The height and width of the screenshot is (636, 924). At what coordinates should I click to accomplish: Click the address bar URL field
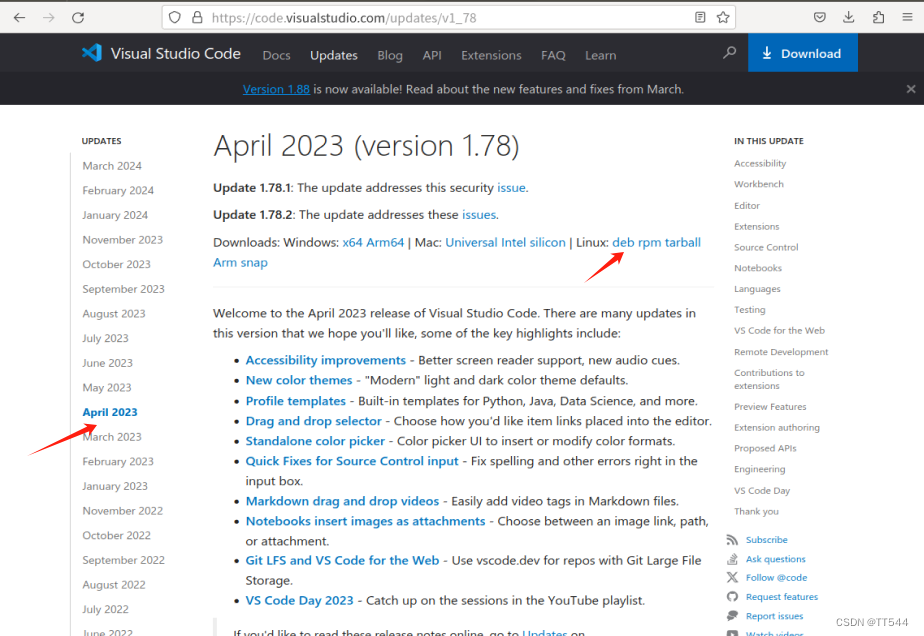(448, 18)
